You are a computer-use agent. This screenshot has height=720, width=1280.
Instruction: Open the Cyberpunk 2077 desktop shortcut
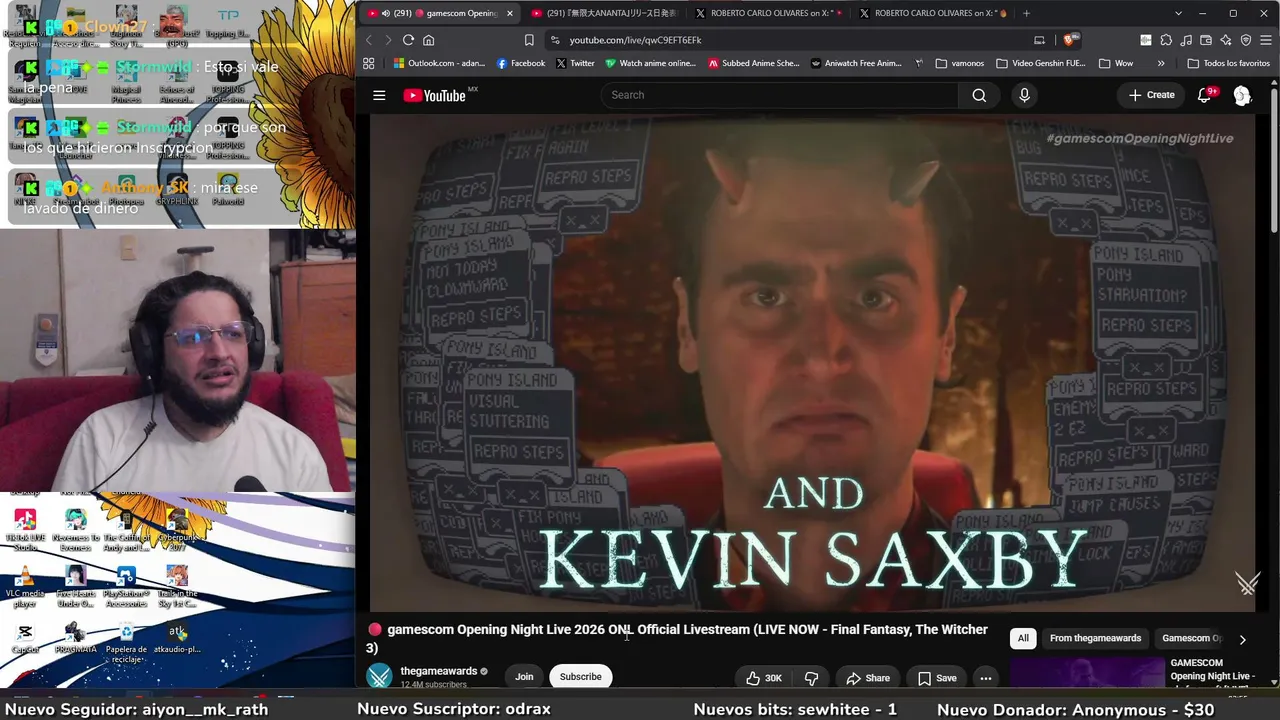[177, 529]
